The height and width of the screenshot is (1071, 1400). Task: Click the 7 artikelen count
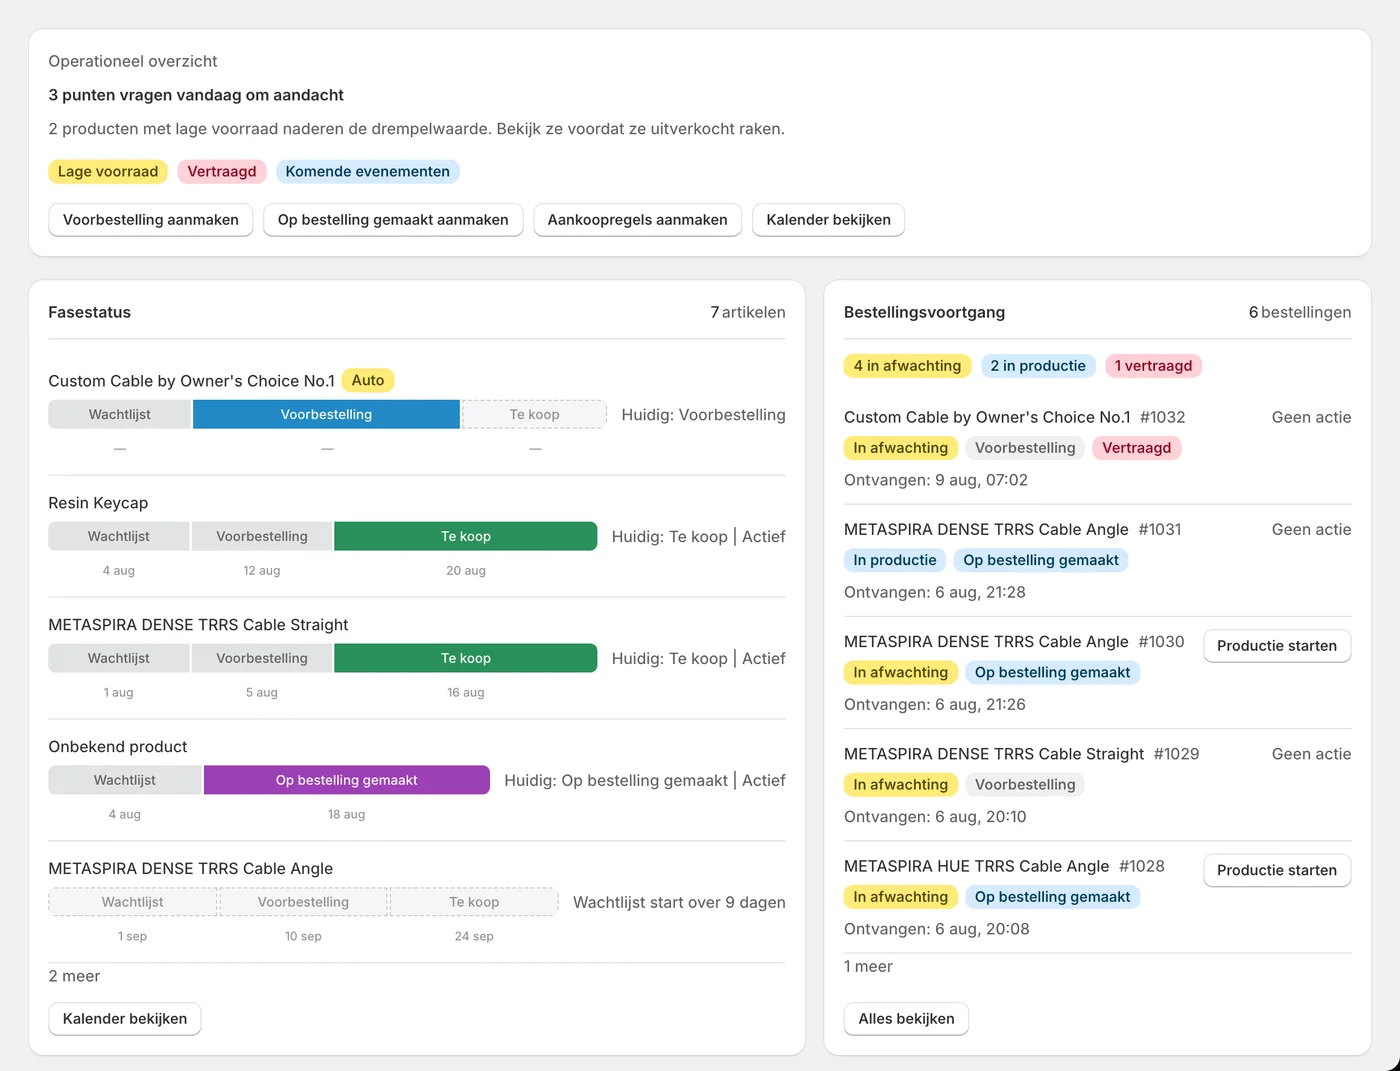pyautogui.click(x=748, y=312)
